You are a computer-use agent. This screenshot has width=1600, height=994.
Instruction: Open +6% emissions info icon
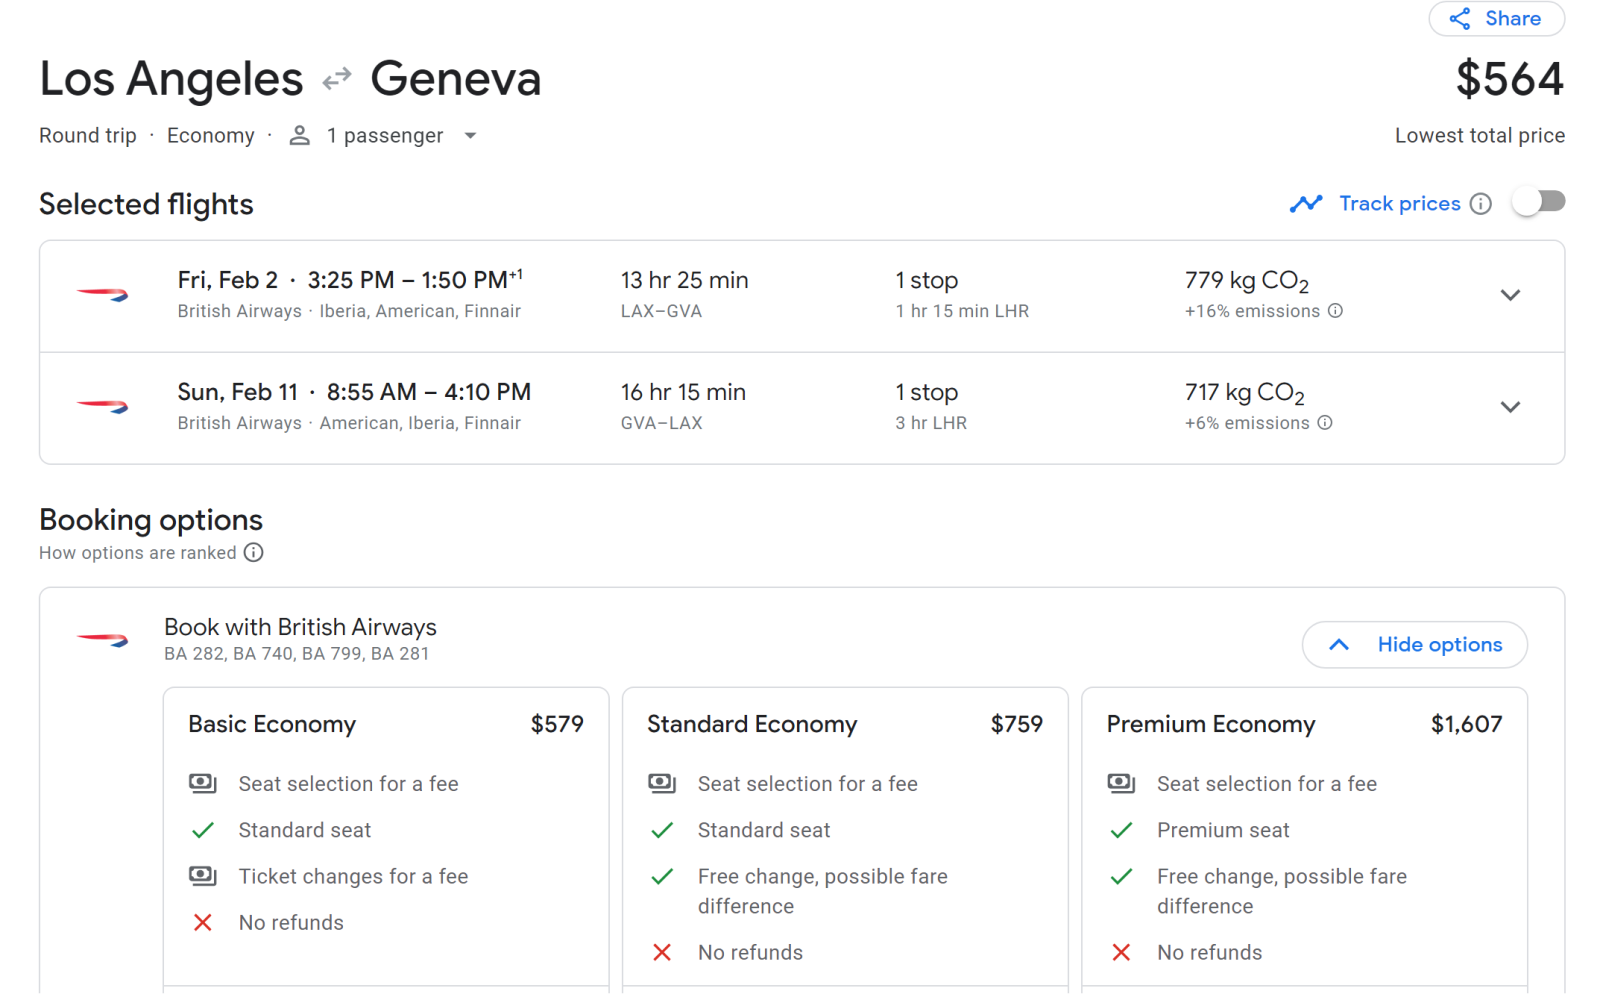(1325, 423)
